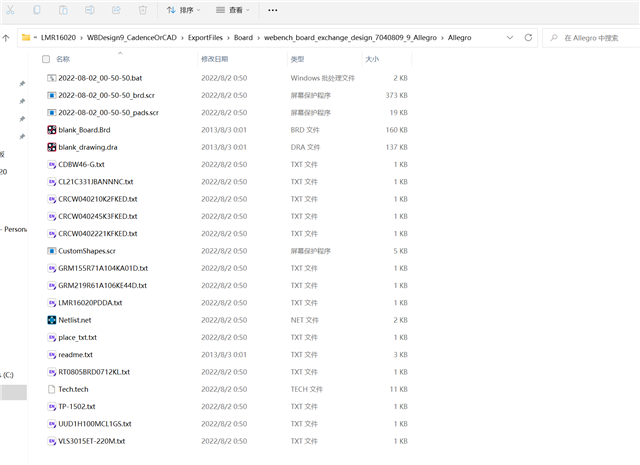Navigate to WBDesign9_CadenceOrCAD breadcrumb
640x465 pixels.
click(132, 38)
